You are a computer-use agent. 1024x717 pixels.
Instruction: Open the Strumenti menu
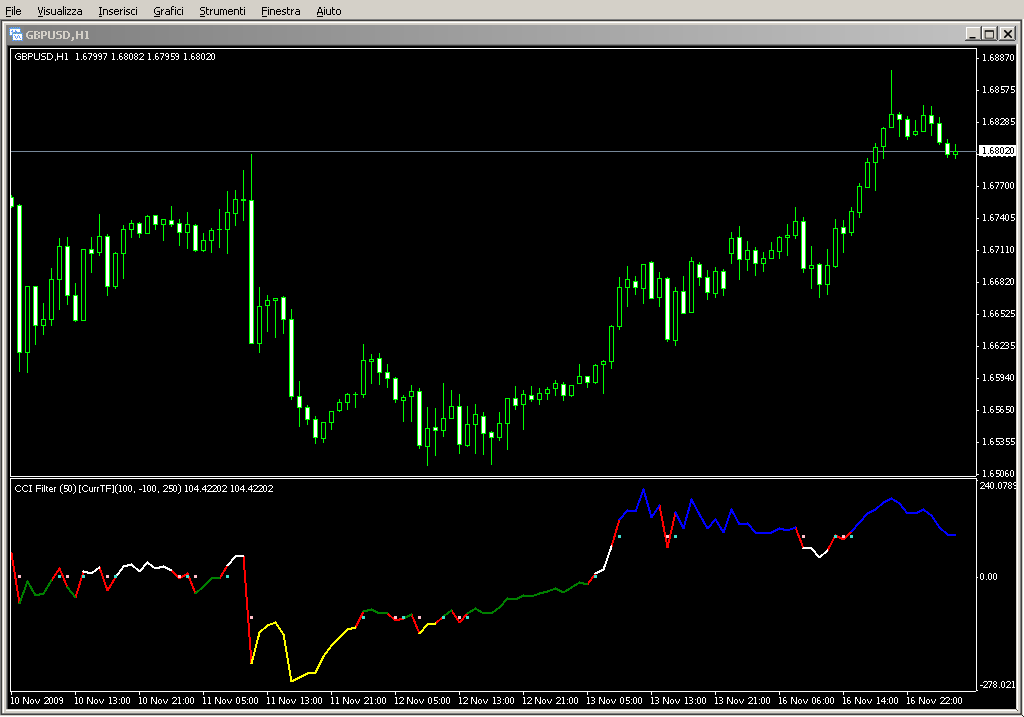coord(222,11)
